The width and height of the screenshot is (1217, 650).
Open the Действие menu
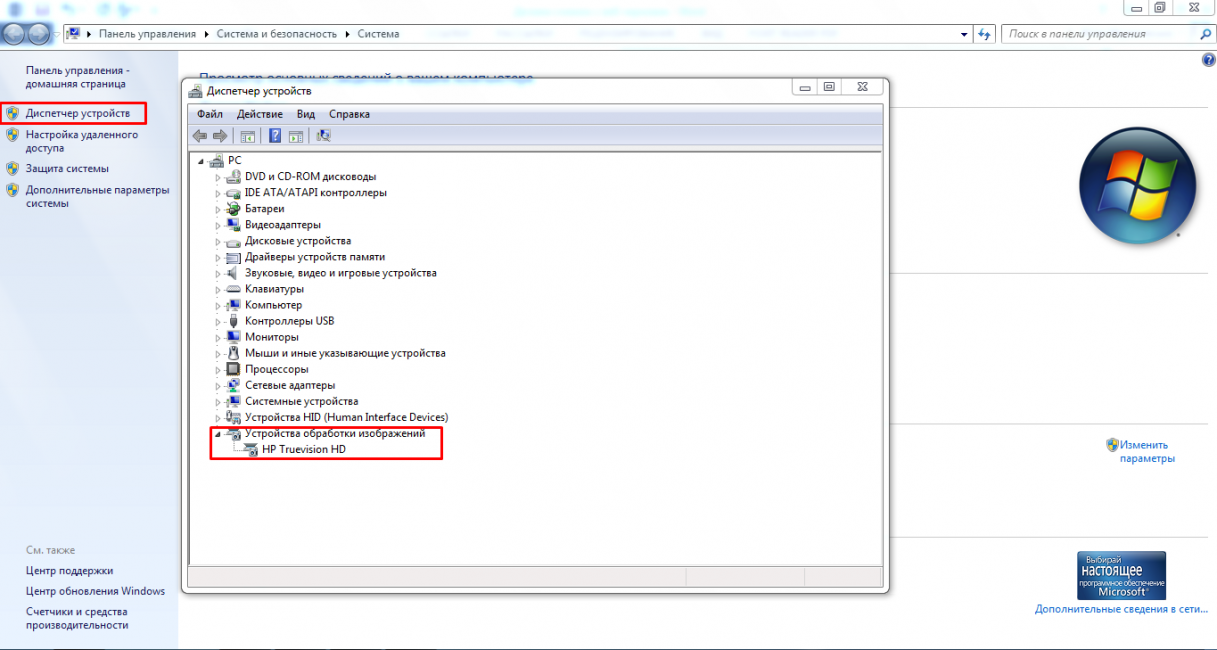point(259,114)
